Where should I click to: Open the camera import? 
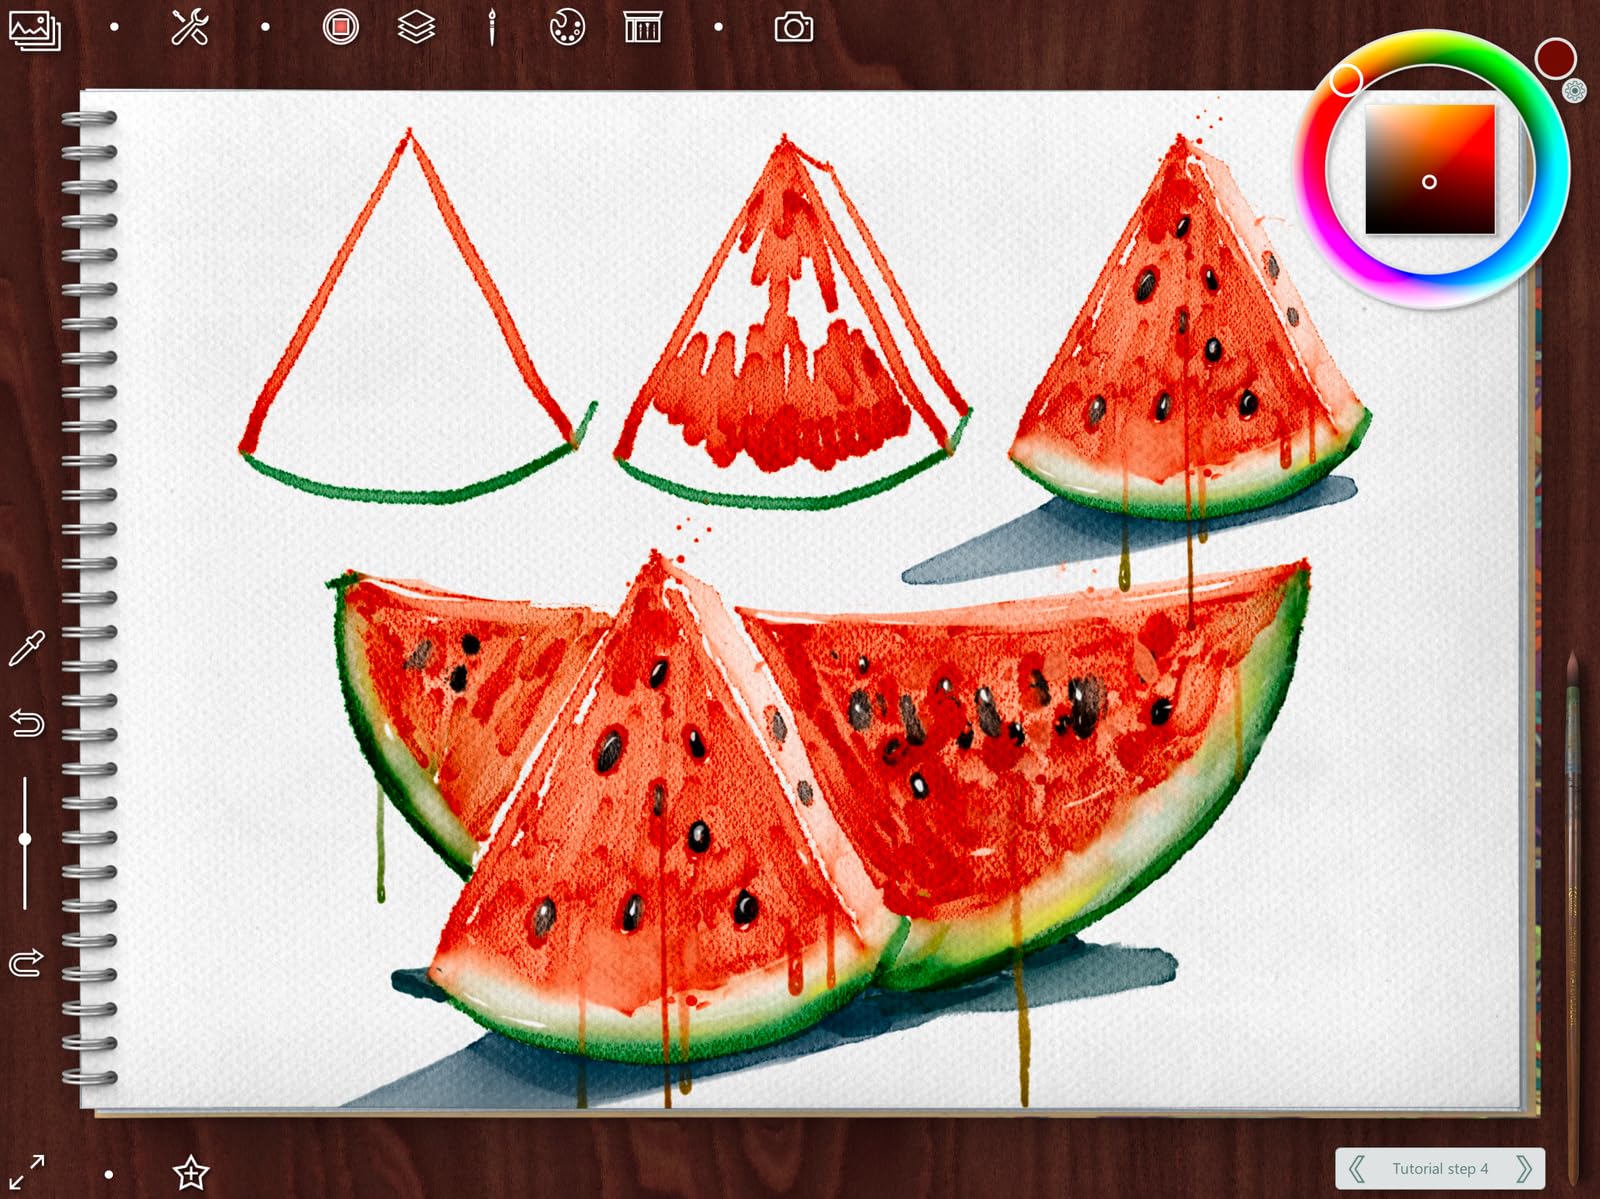click(791, 29)
